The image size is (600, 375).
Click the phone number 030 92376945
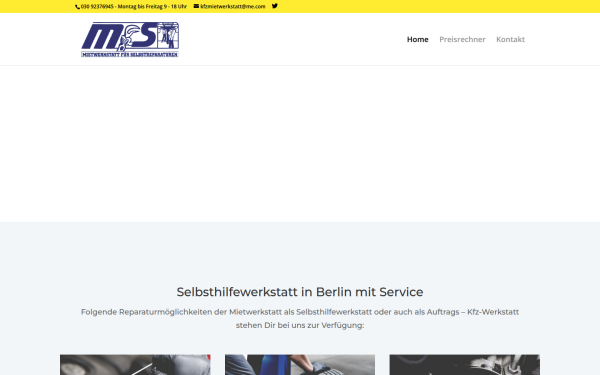pos(97,7)
